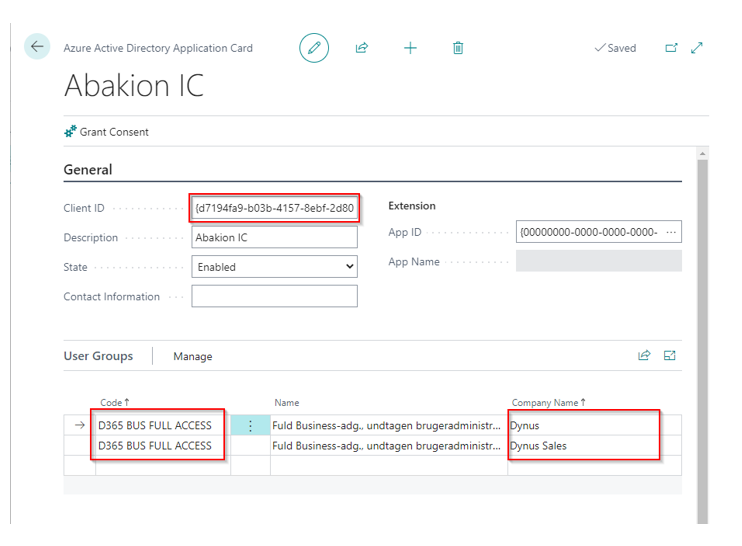This screenshot has width=742, height=546.
Task: Click the Description field with Abakion IC
Action: tap(274, 237)
